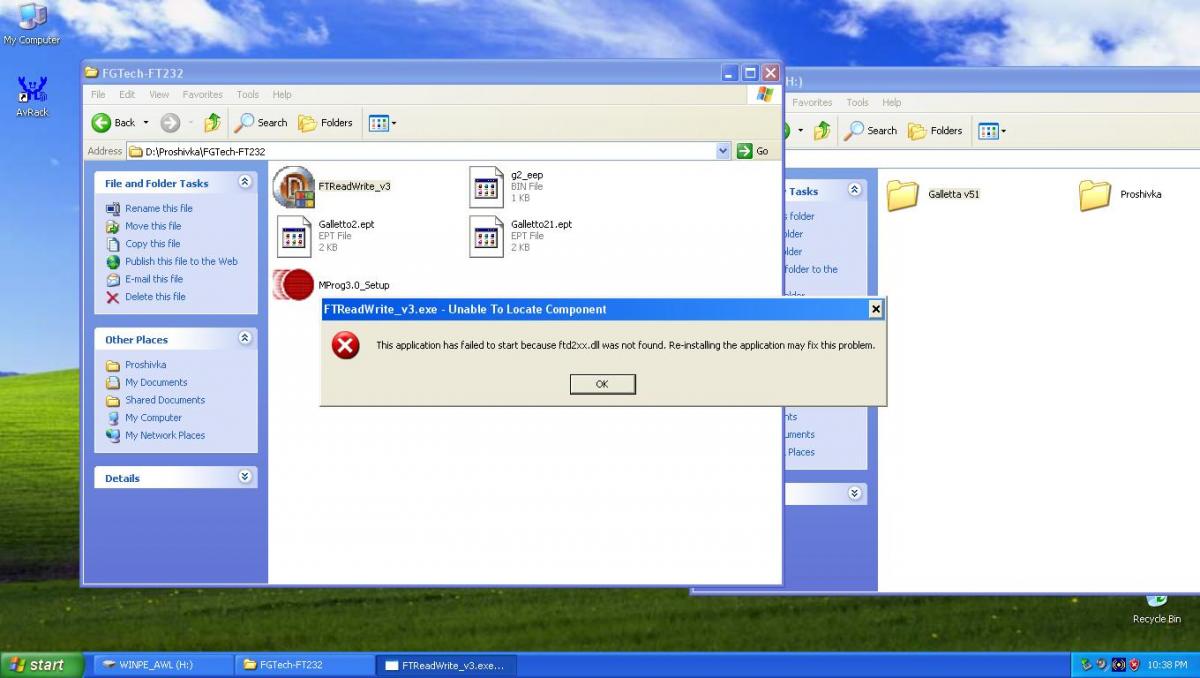Screen dimensions: 1200x678
Task: Click the system tray clock 10:38 PM
Action: (1168, 665)
